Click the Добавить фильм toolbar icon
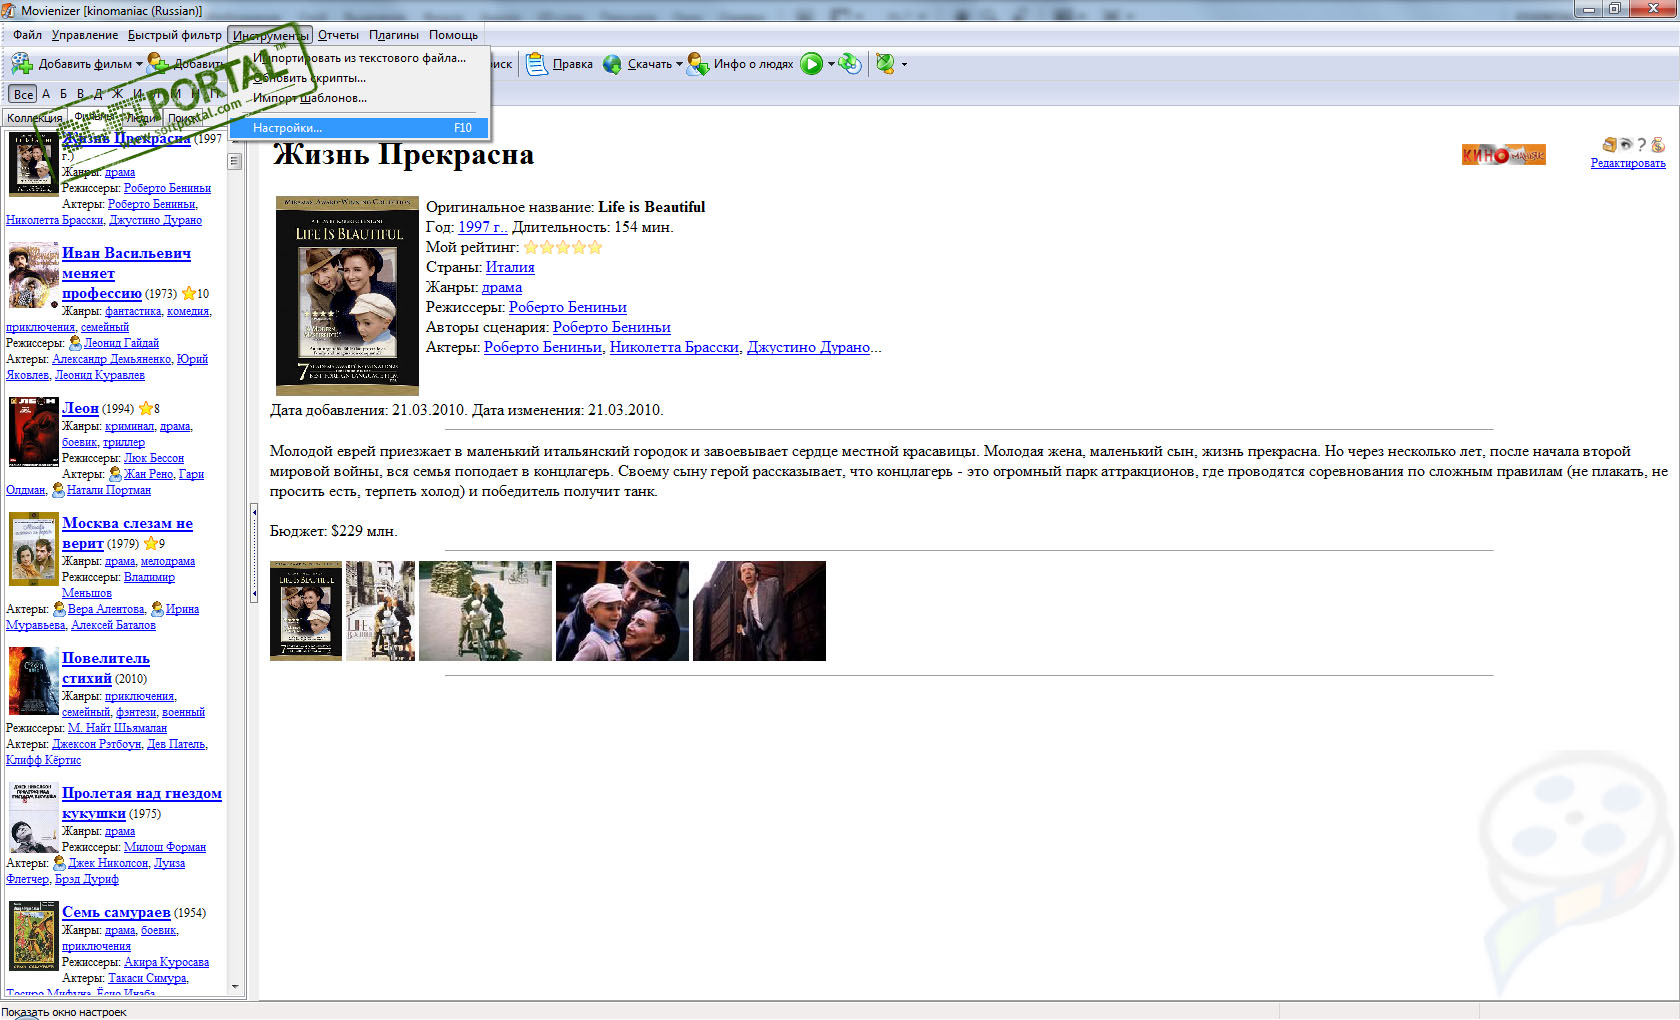The width and height of the screenshot is (1680, 1020). coord(22,64)
